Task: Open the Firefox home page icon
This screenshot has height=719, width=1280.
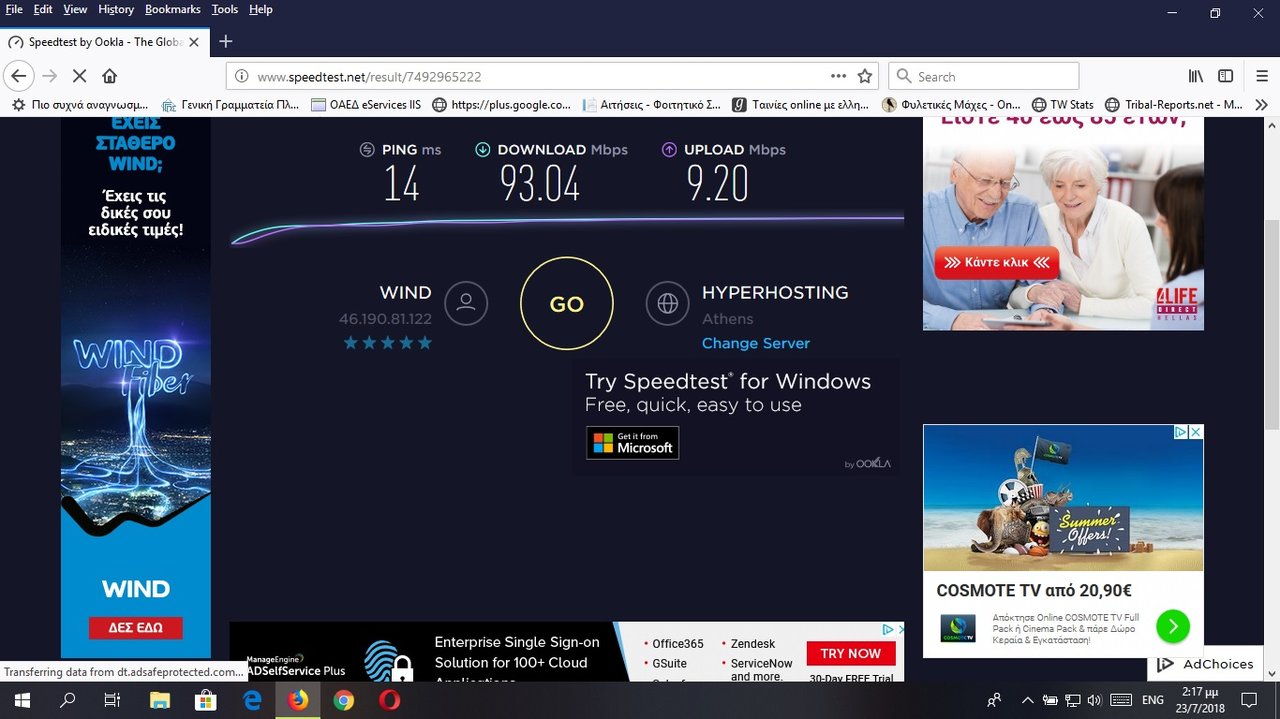Action: click(110, 76)
